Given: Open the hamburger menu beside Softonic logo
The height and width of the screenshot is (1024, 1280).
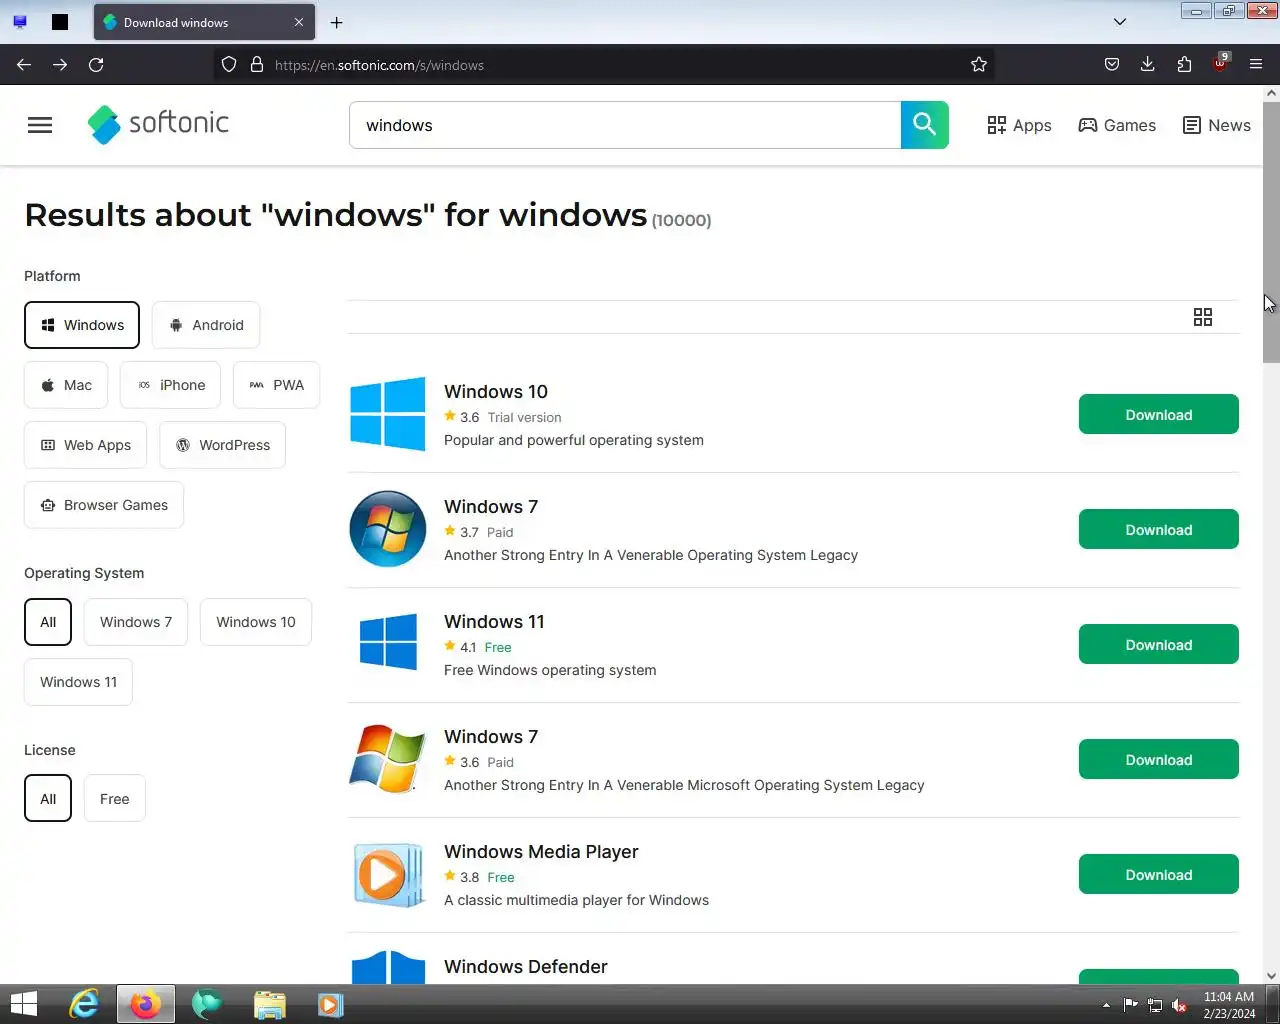Looking at the screenshot, I should 40,125.
